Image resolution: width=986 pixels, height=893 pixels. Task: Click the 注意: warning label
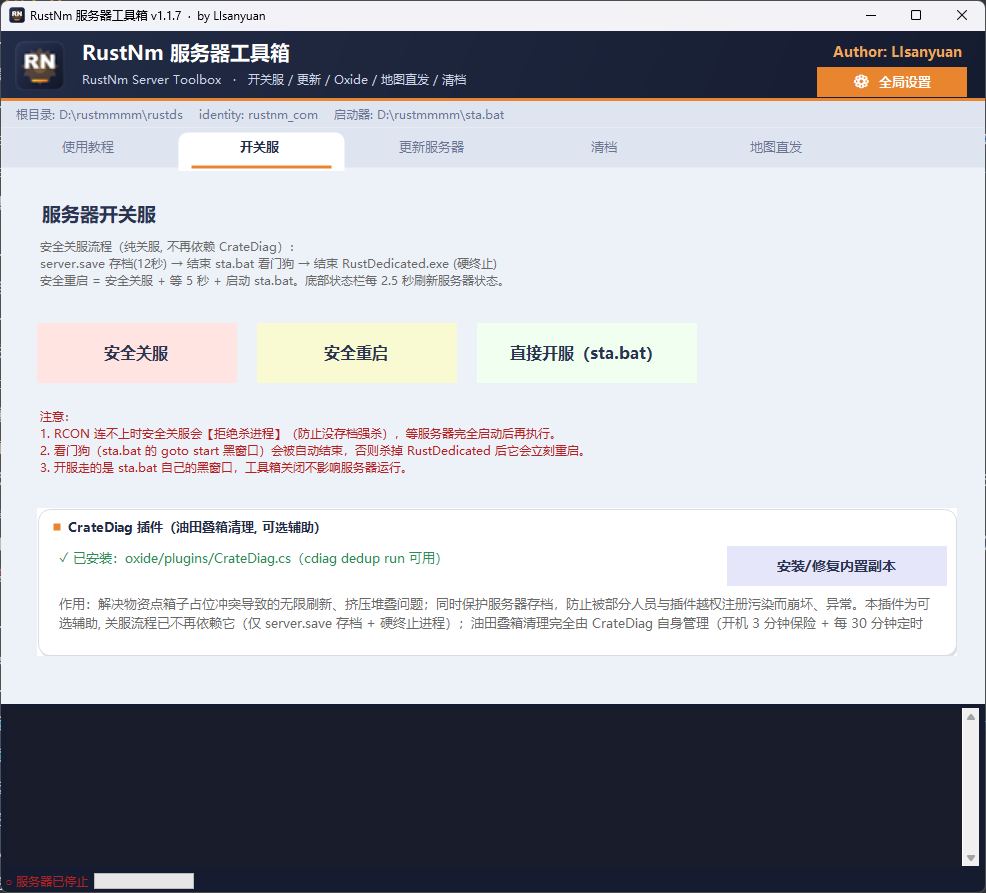[x=54, y=416]
